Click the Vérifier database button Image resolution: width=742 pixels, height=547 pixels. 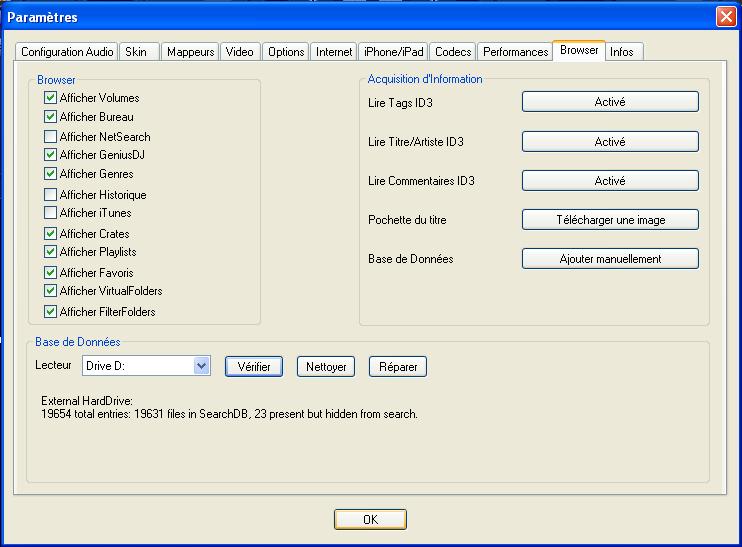click(254, 367)
